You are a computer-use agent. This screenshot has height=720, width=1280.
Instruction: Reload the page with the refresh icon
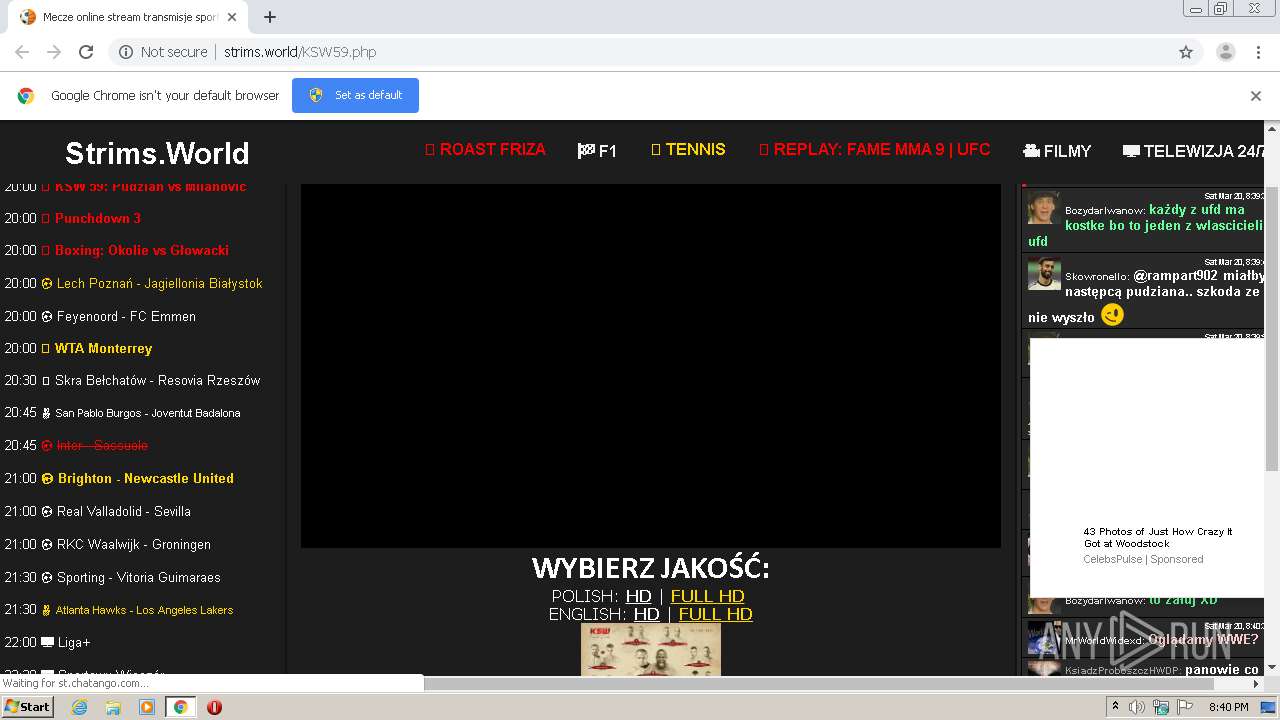(86, 52)
